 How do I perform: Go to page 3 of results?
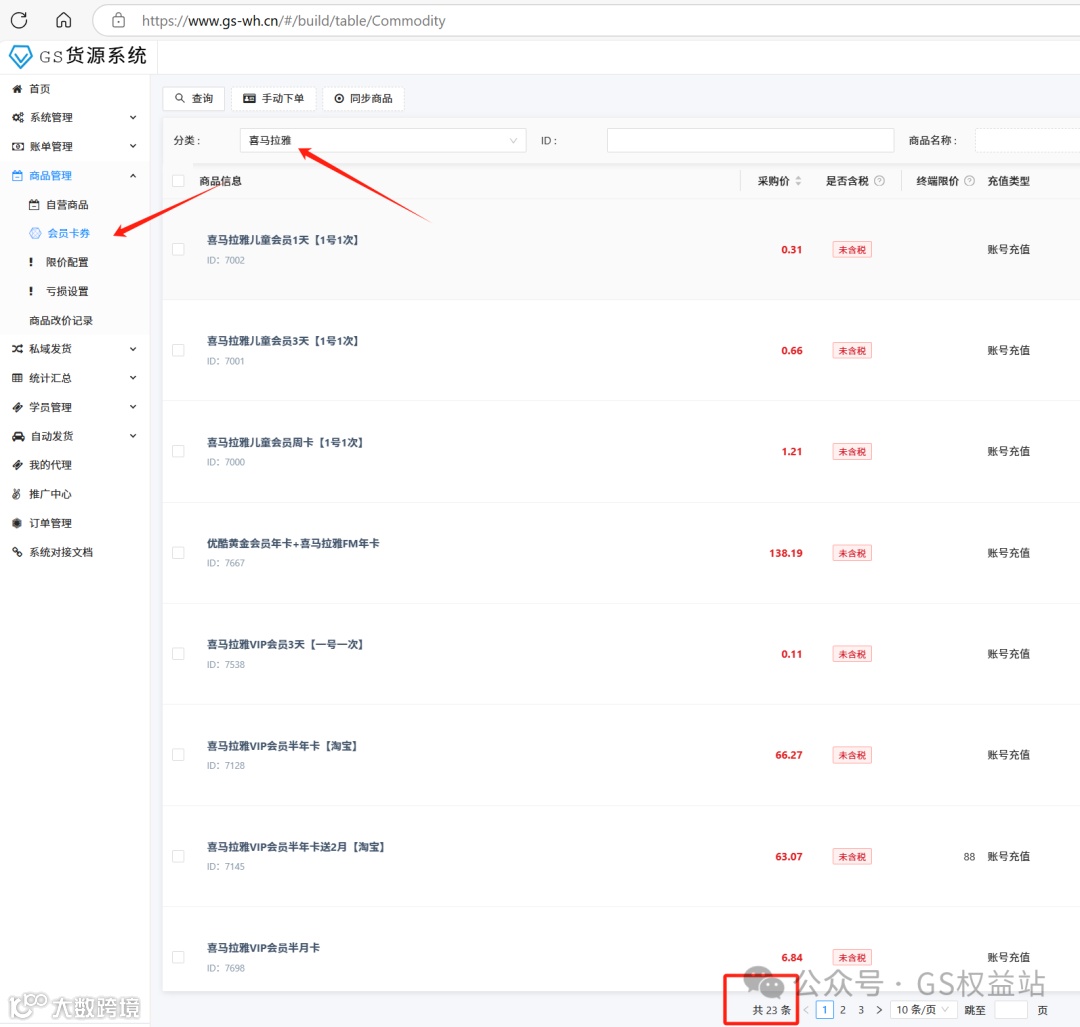[861, 1010]
